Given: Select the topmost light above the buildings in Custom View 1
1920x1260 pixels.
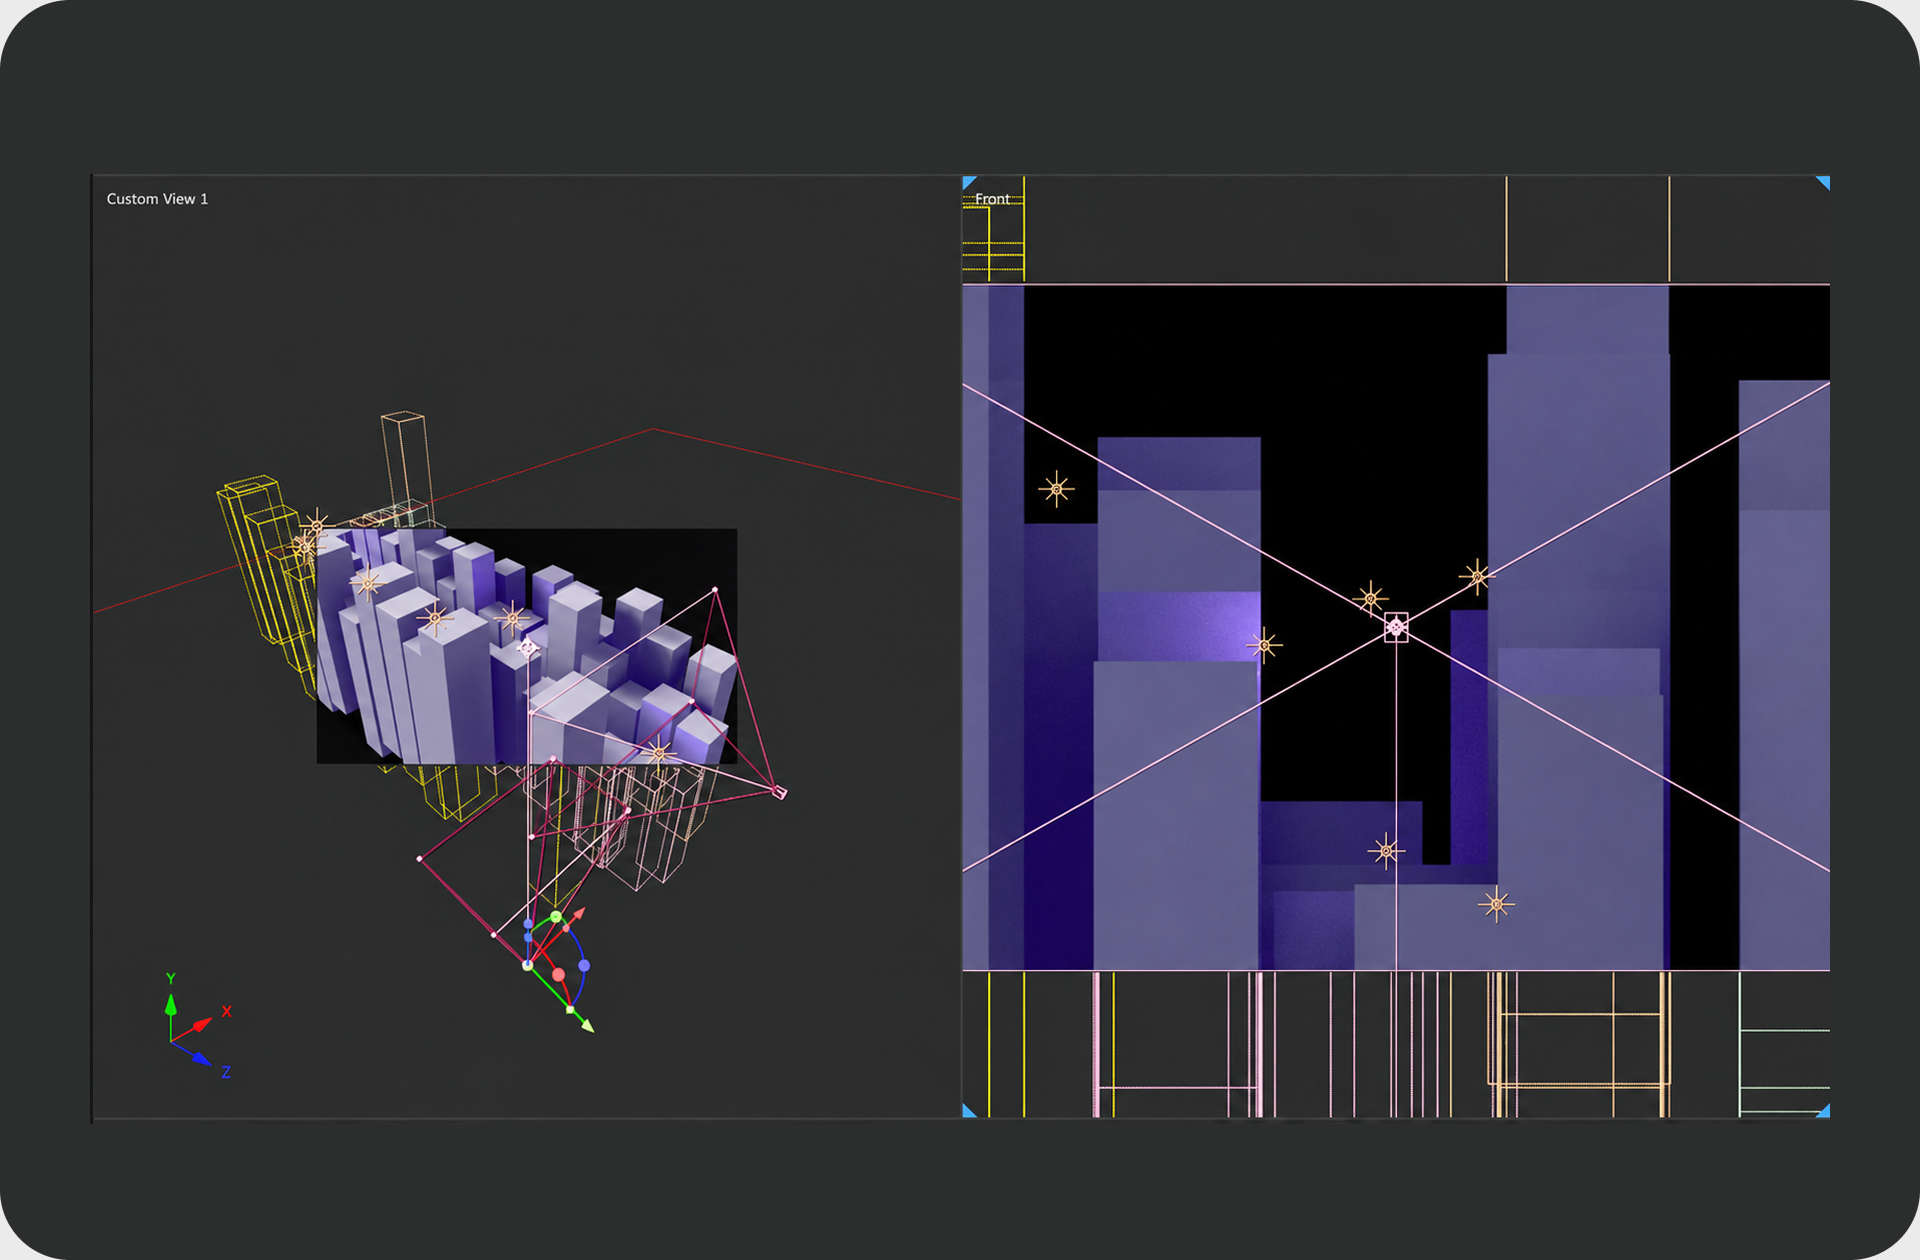Looking at the screenshot, I should point(317,526).
